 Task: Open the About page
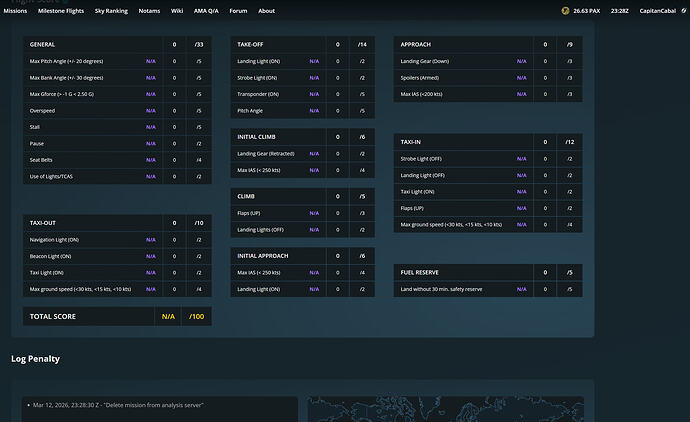266,11
